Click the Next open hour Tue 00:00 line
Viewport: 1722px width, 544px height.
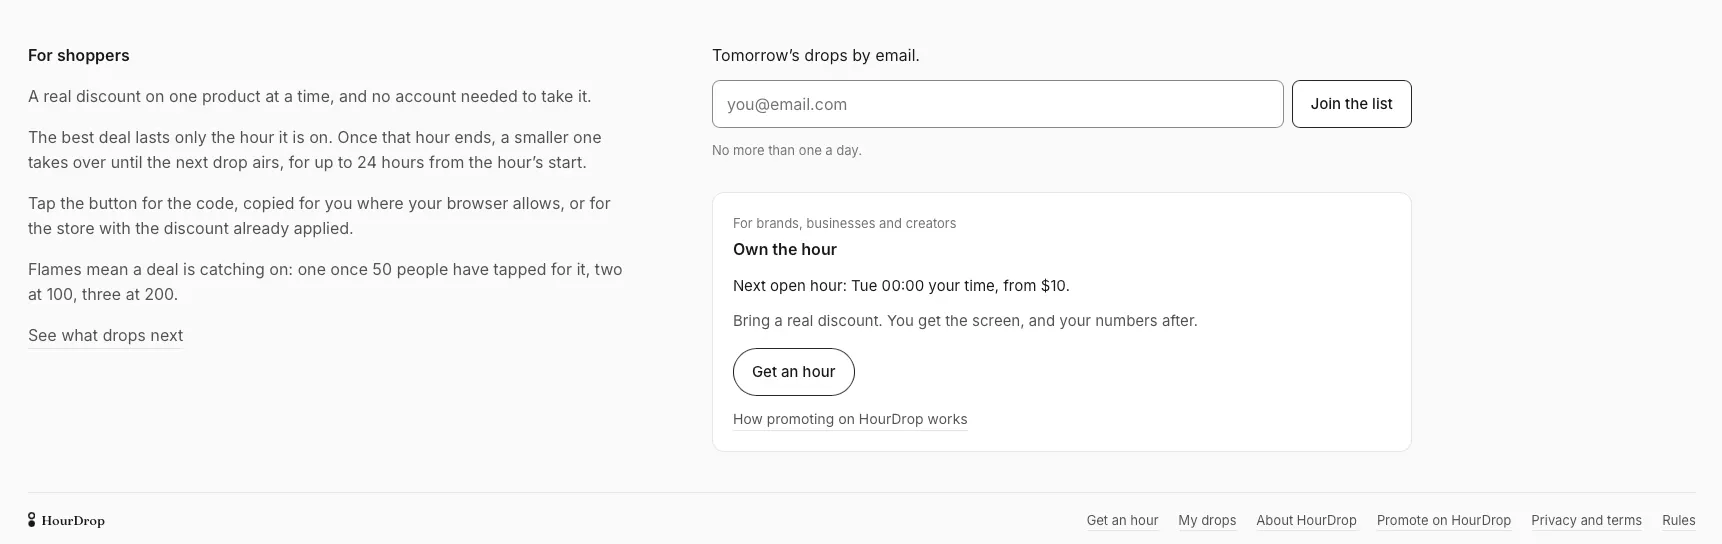click(901, 286)
